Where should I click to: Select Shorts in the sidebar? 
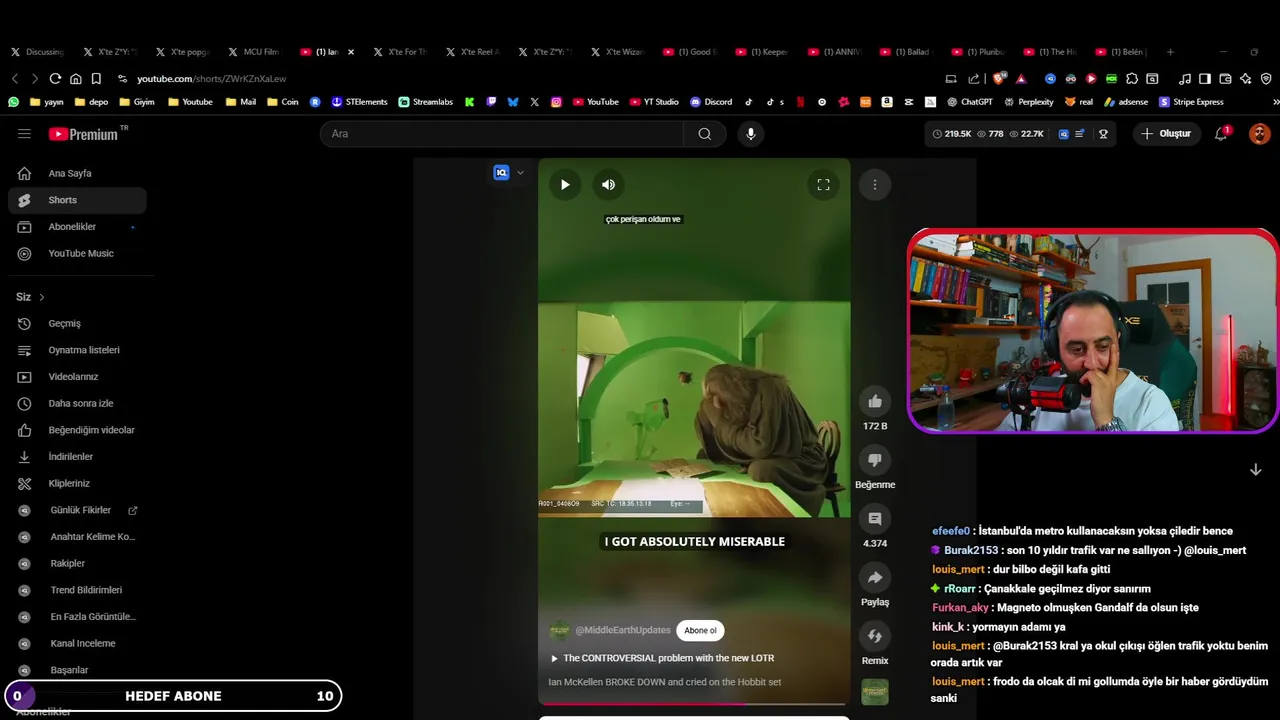coord(77,200)
